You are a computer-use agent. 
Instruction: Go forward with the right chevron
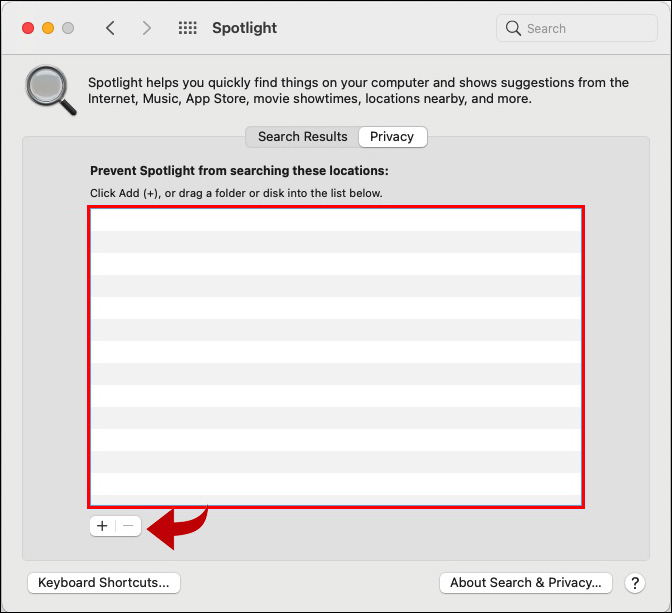[147, 28]
